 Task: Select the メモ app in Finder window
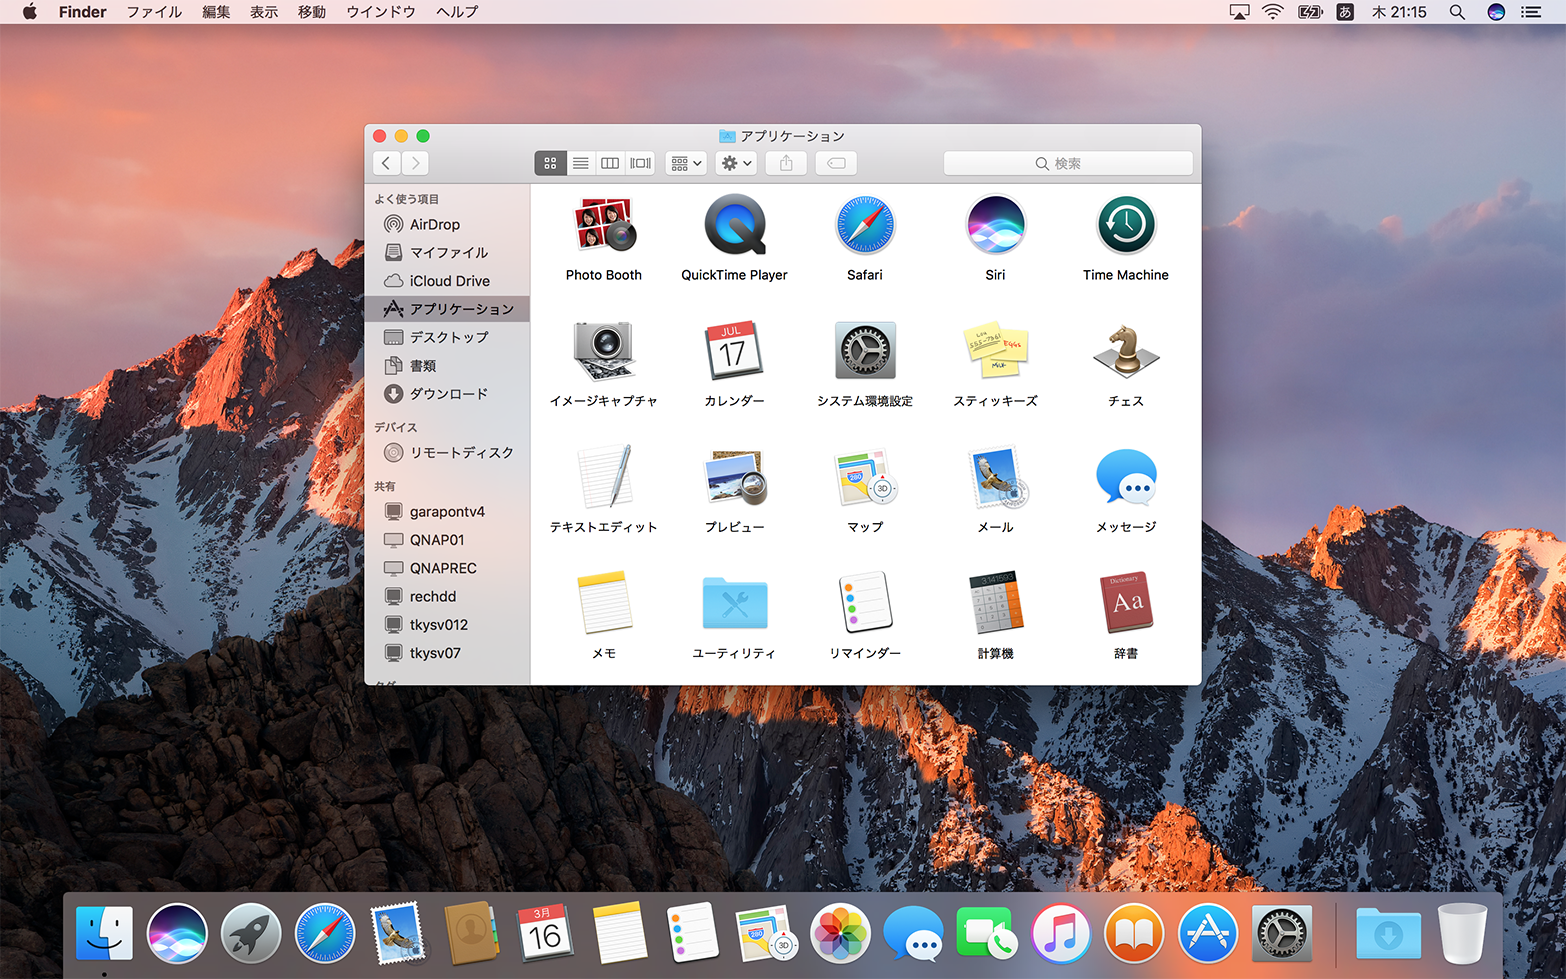point(604,603)
